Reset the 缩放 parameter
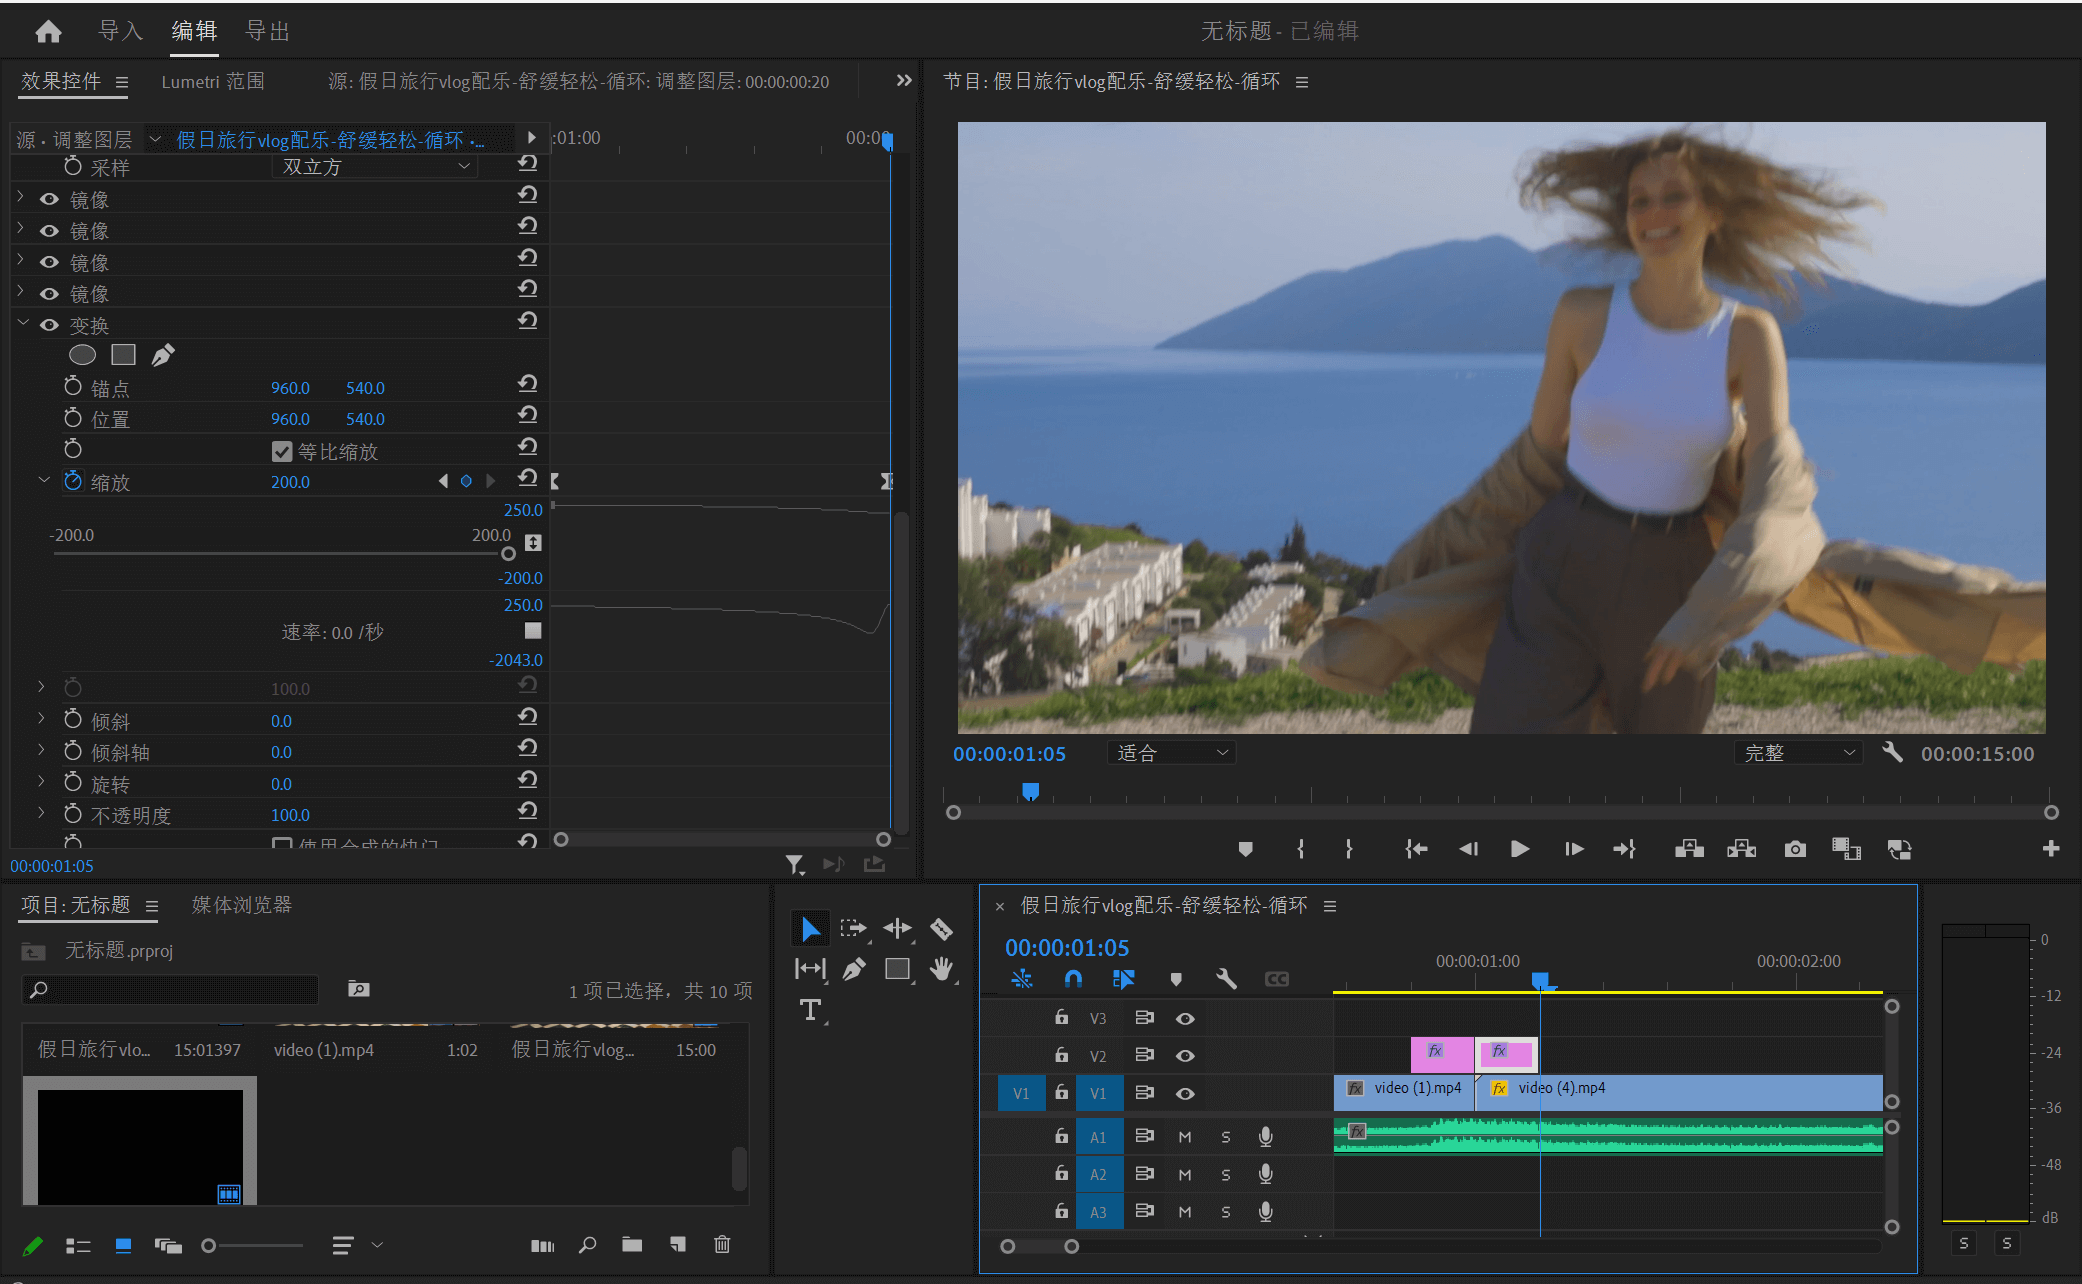2082x1284 pixels. [x=528, y=478]
